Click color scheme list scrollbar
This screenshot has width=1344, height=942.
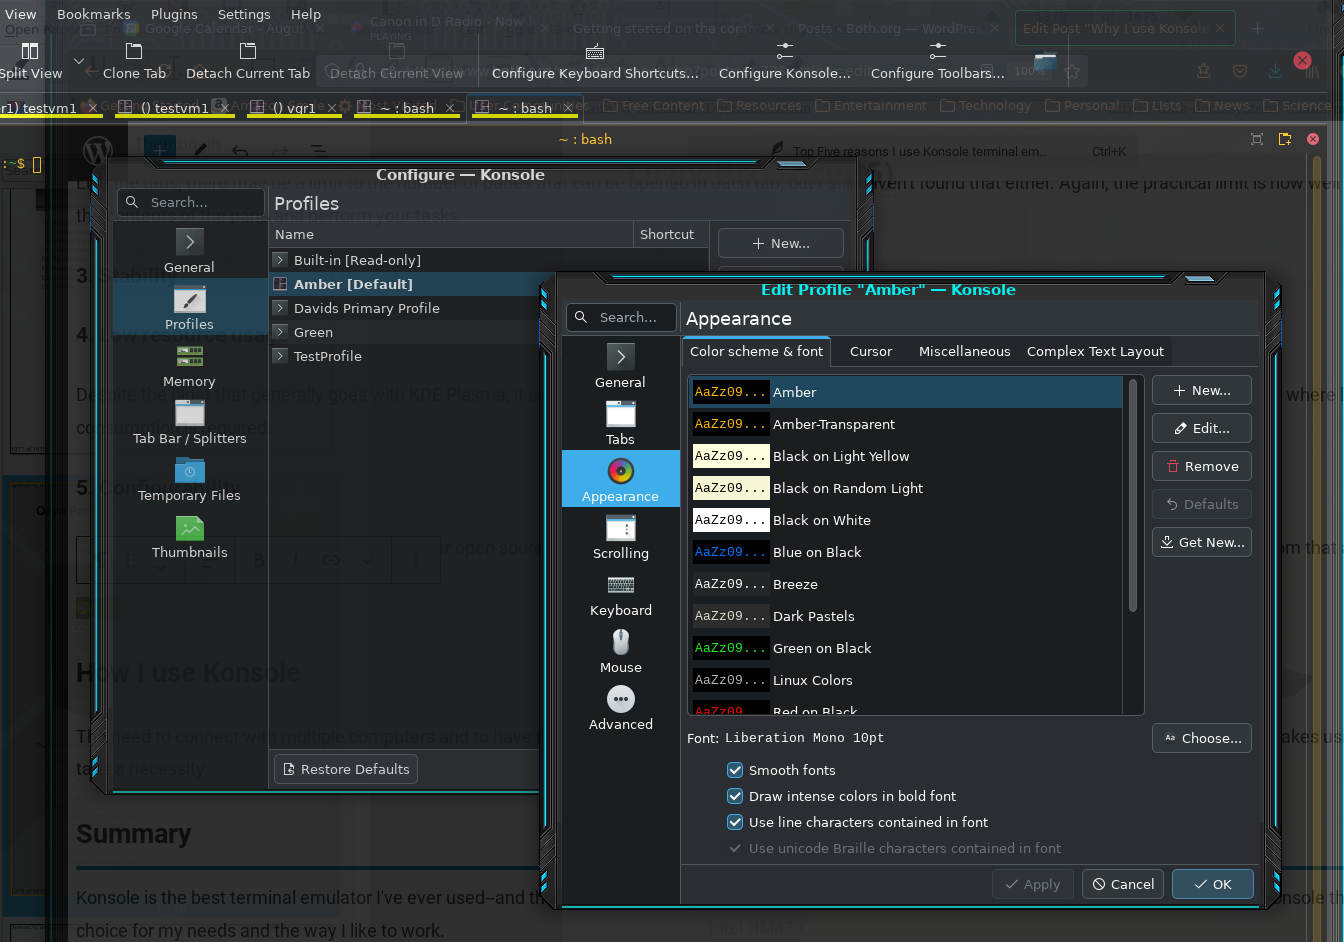click(1133, 495)
